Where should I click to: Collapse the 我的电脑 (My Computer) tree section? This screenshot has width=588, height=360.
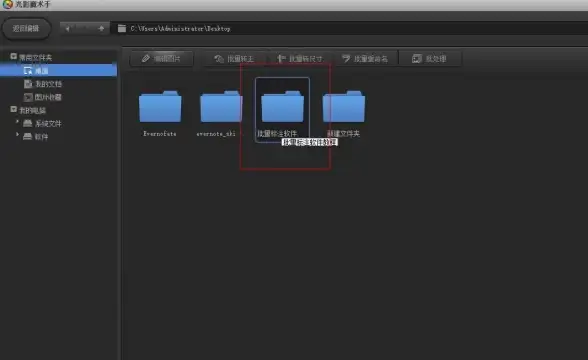[14, 110]
